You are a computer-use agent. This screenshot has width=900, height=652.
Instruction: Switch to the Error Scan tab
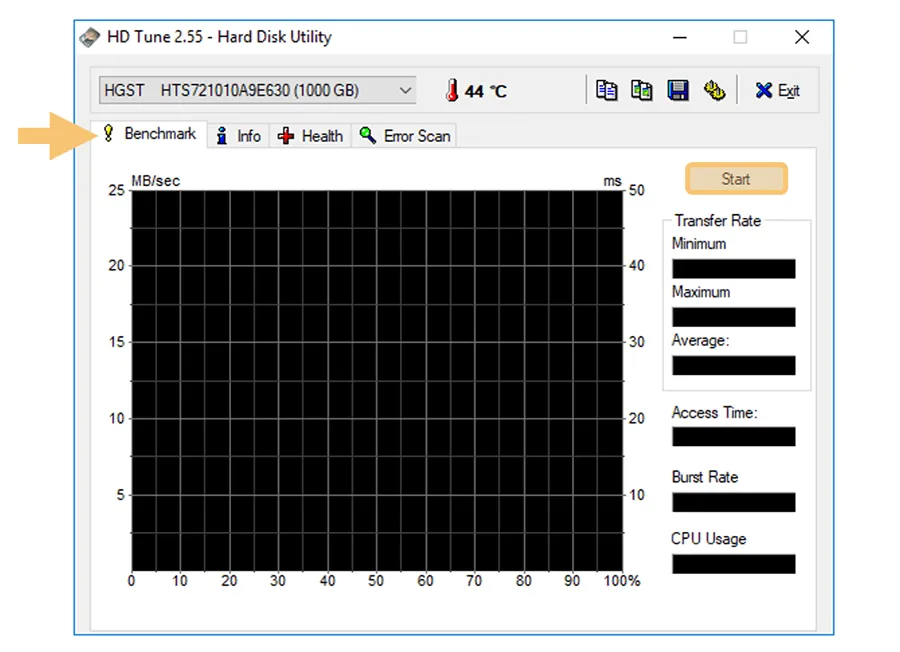(404, 136)
